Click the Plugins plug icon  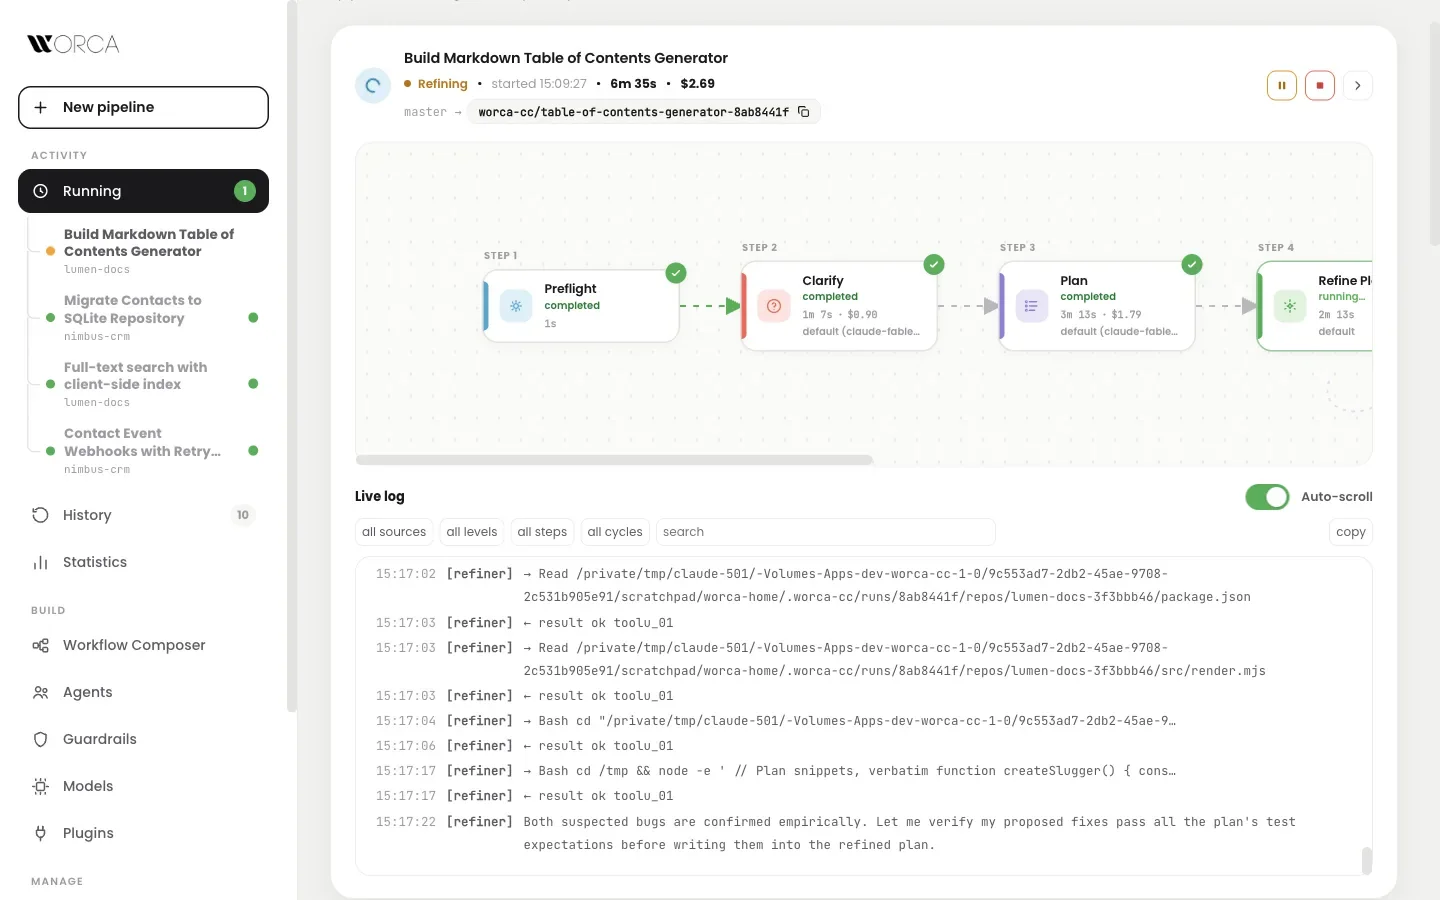41,833
